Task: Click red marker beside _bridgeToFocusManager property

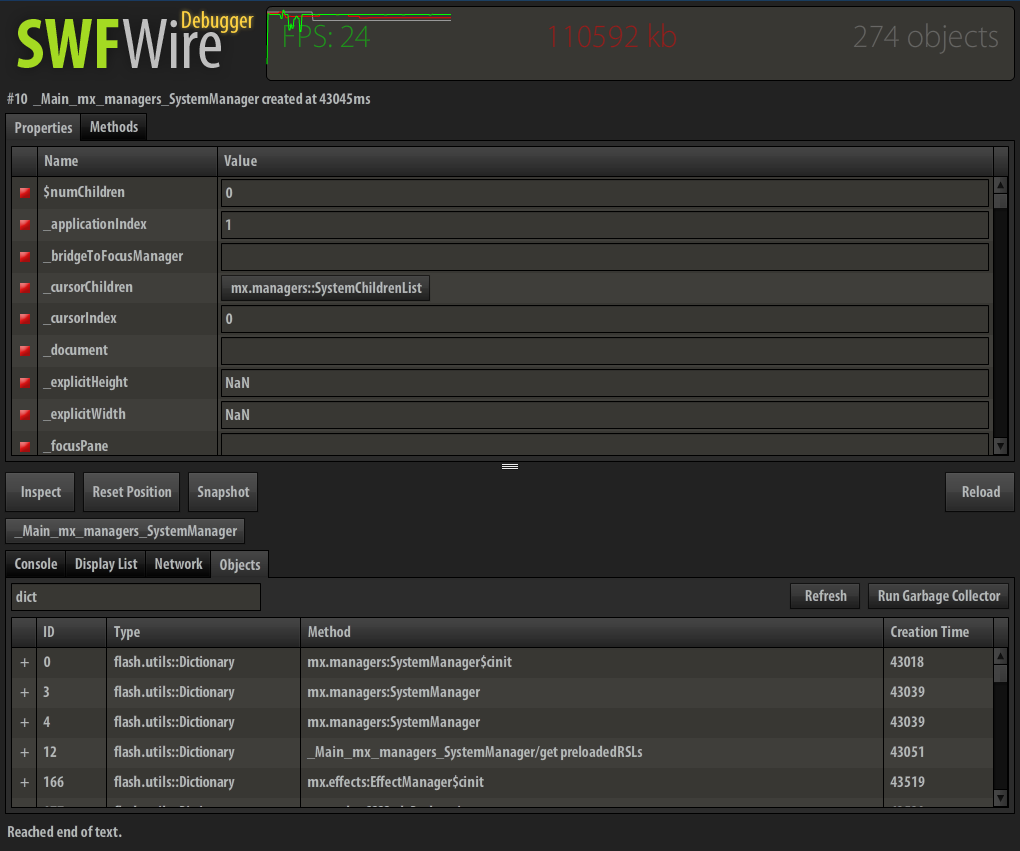Action: [25, 256]
